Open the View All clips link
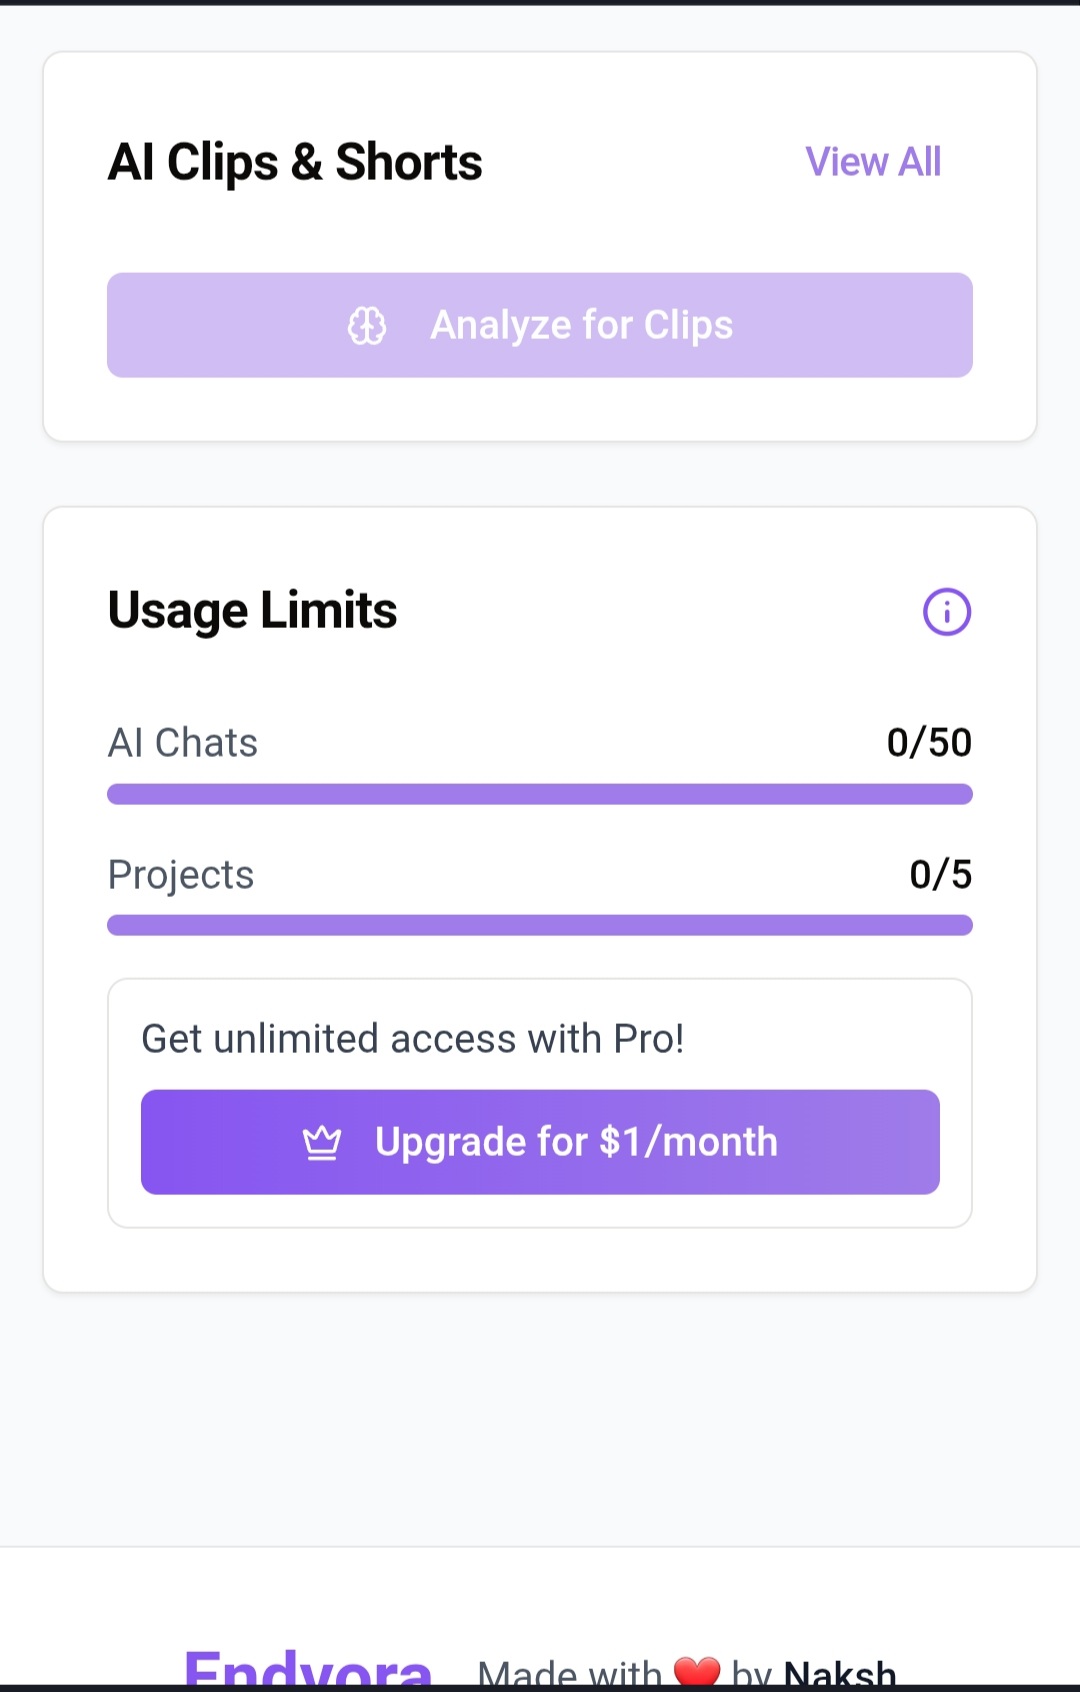This screenshot has height=1692, width=1080. pos(873,162)
